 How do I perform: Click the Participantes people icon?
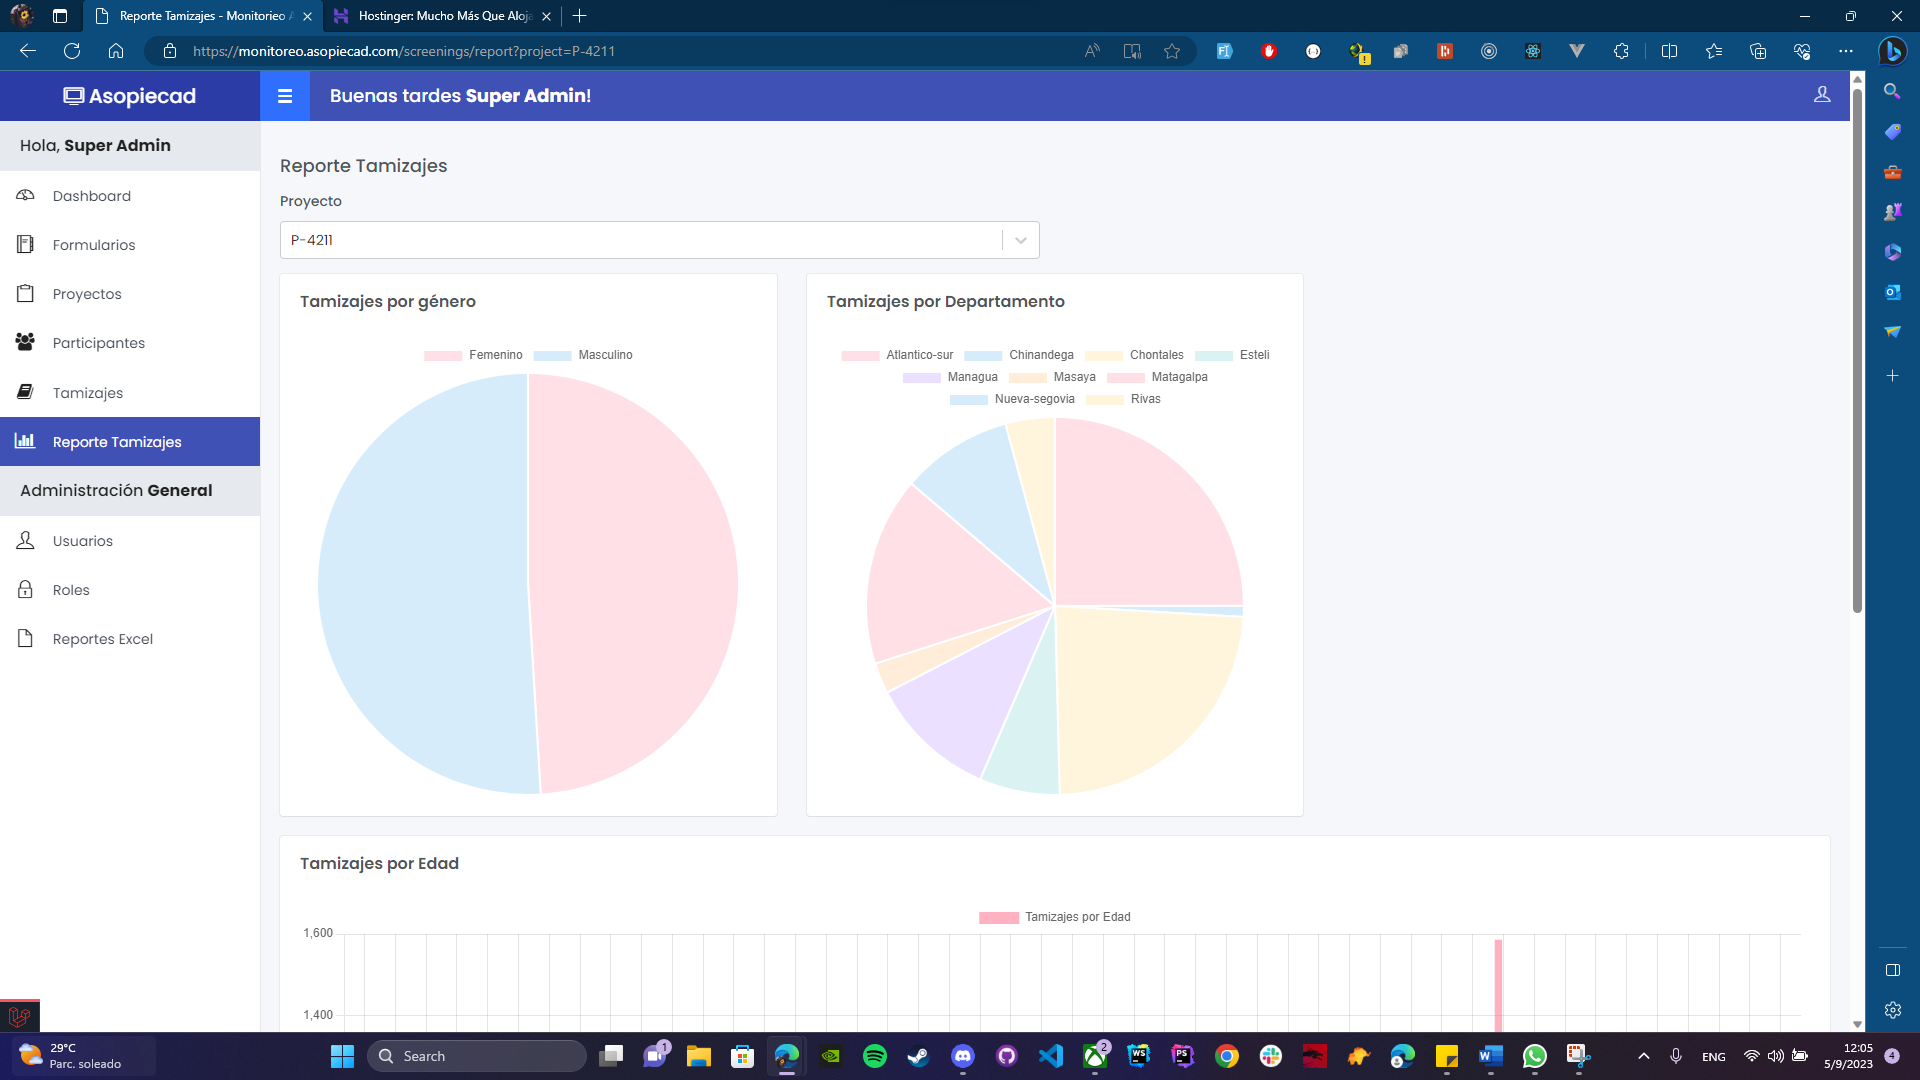(26, 343)
